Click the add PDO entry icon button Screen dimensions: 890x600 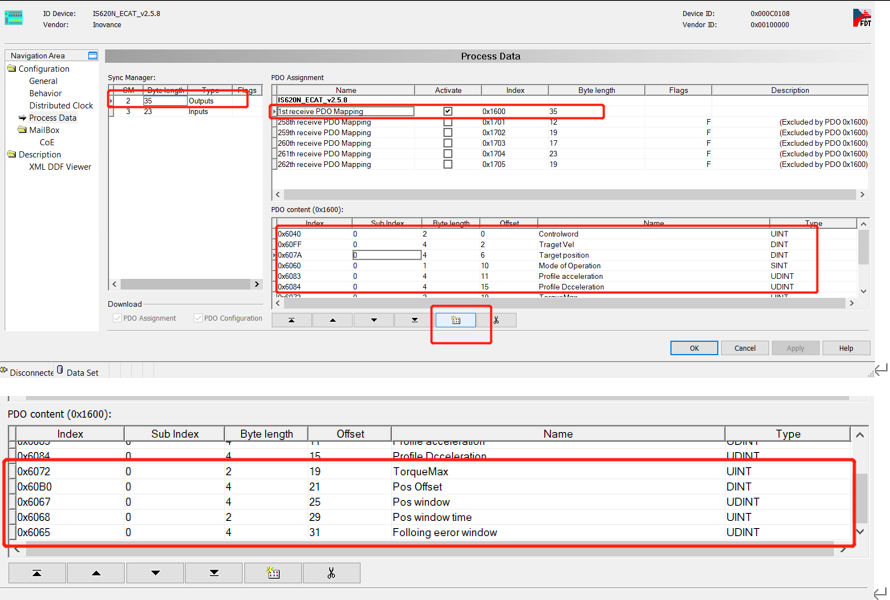click(456, 320)
